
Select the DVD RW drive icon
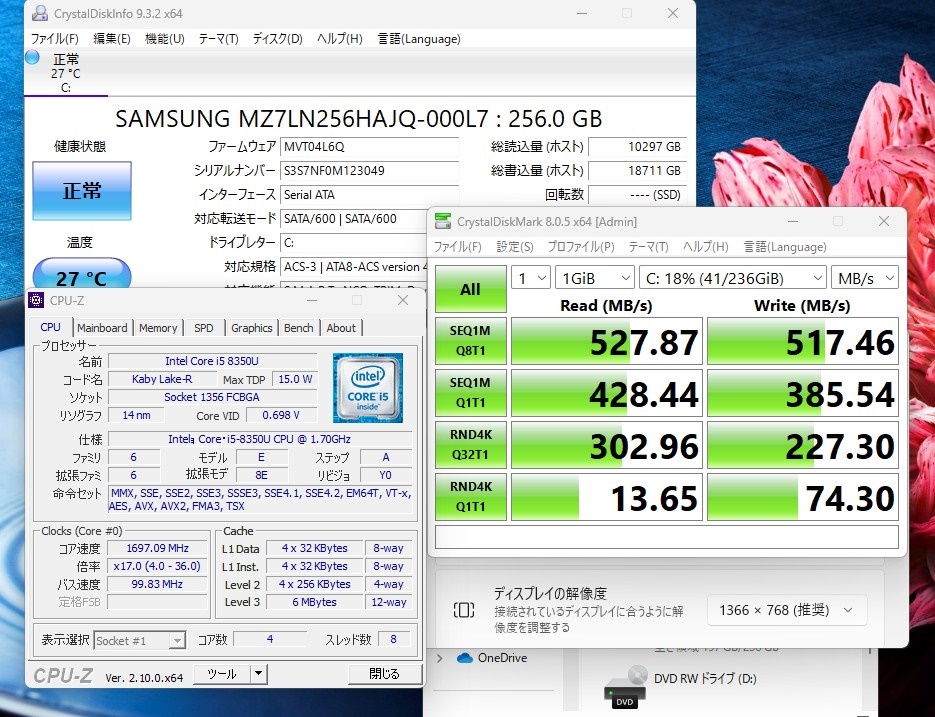(x=624, y=687)
